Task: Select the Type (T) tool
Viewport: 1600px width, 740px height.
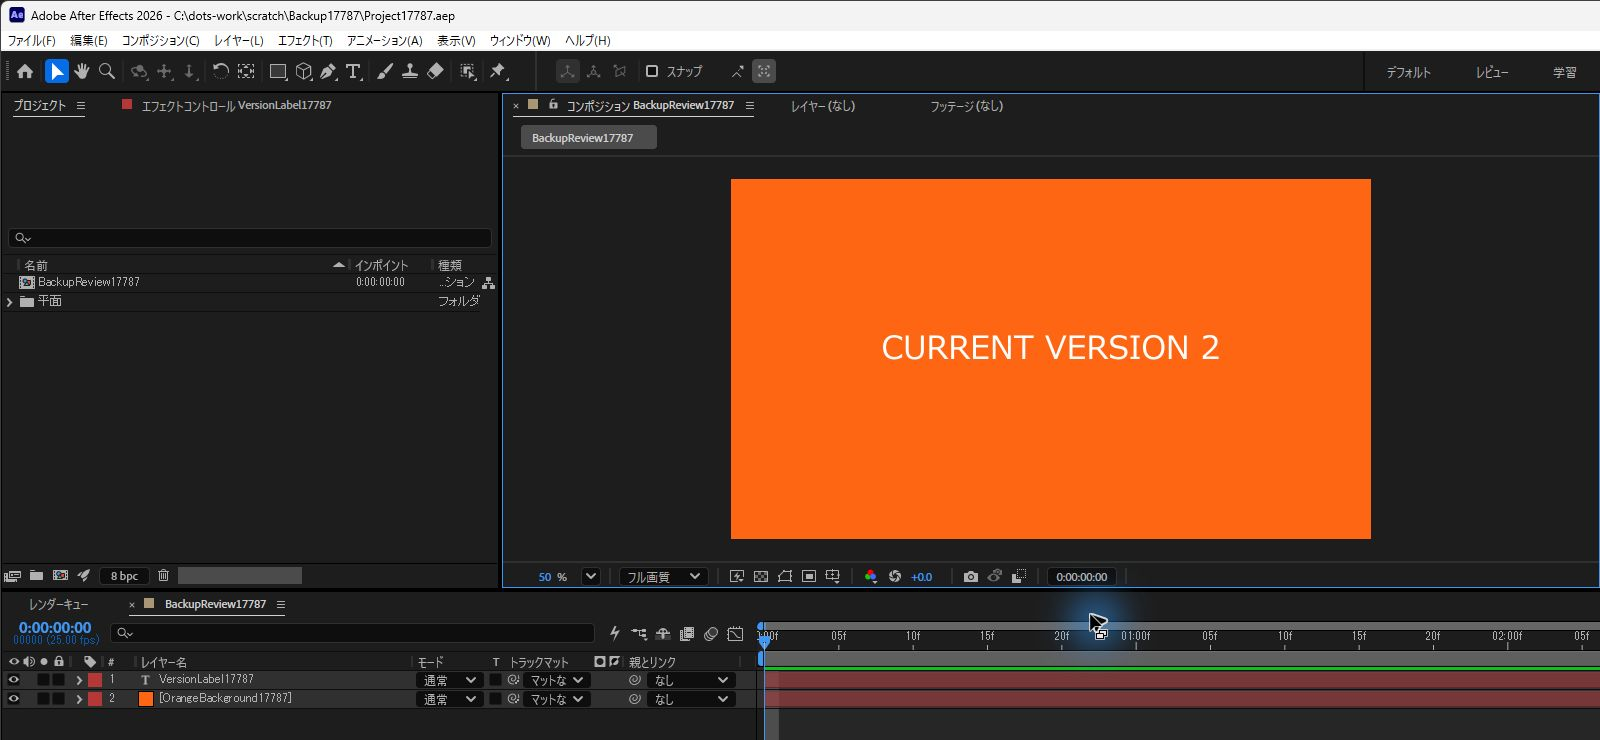Action: 353,71
